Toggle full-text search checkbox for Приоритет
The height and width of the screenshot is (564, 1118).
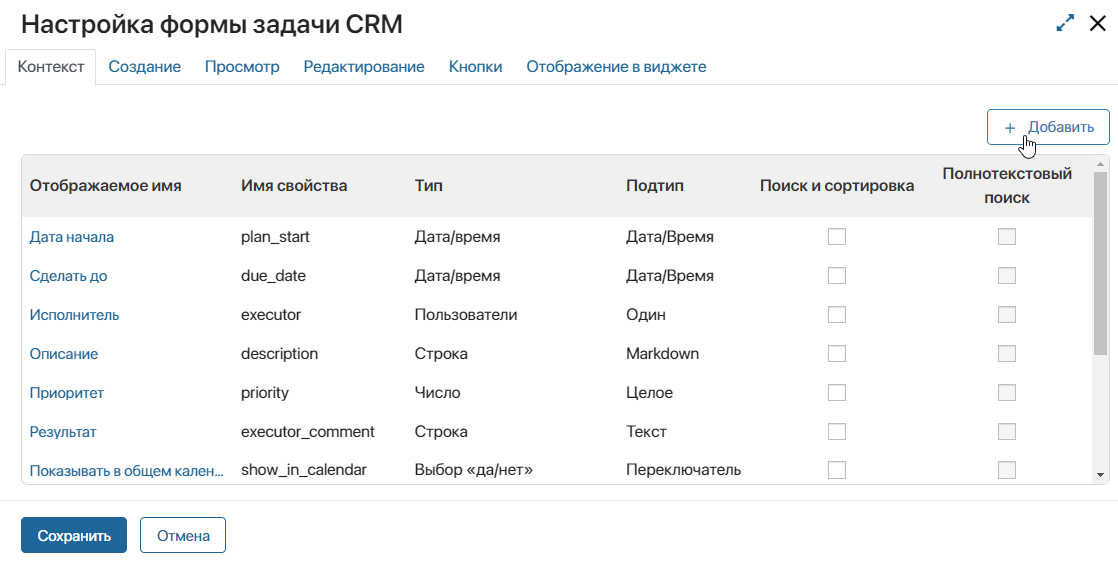tap(1007, 393)
